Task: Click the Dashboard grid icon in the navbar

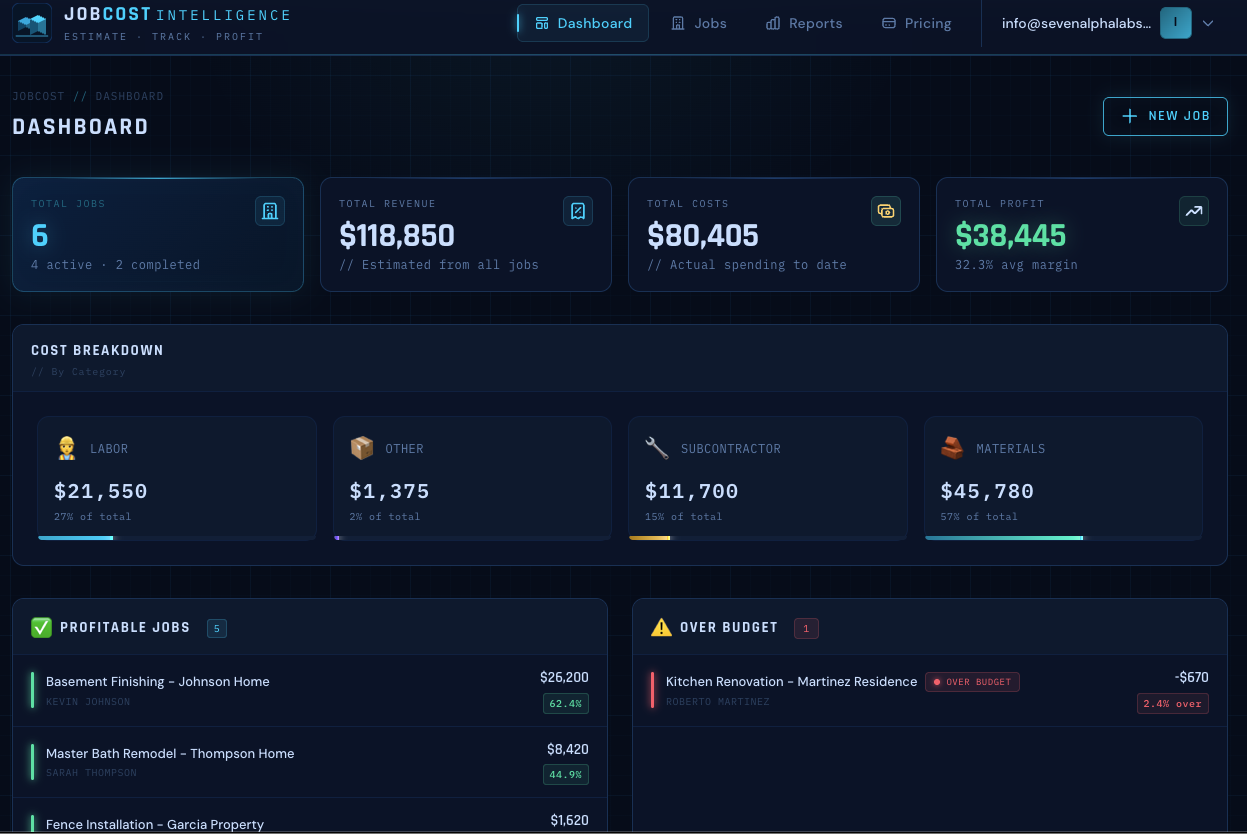Action: pos(540,22)
